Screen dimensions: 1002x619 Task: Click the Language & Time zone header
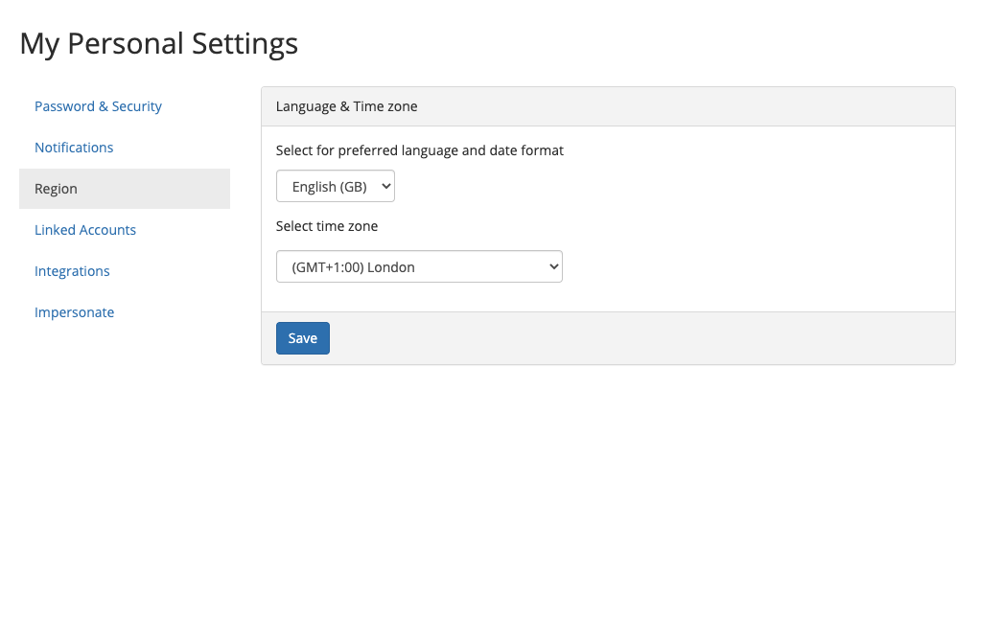pos(344,106)
